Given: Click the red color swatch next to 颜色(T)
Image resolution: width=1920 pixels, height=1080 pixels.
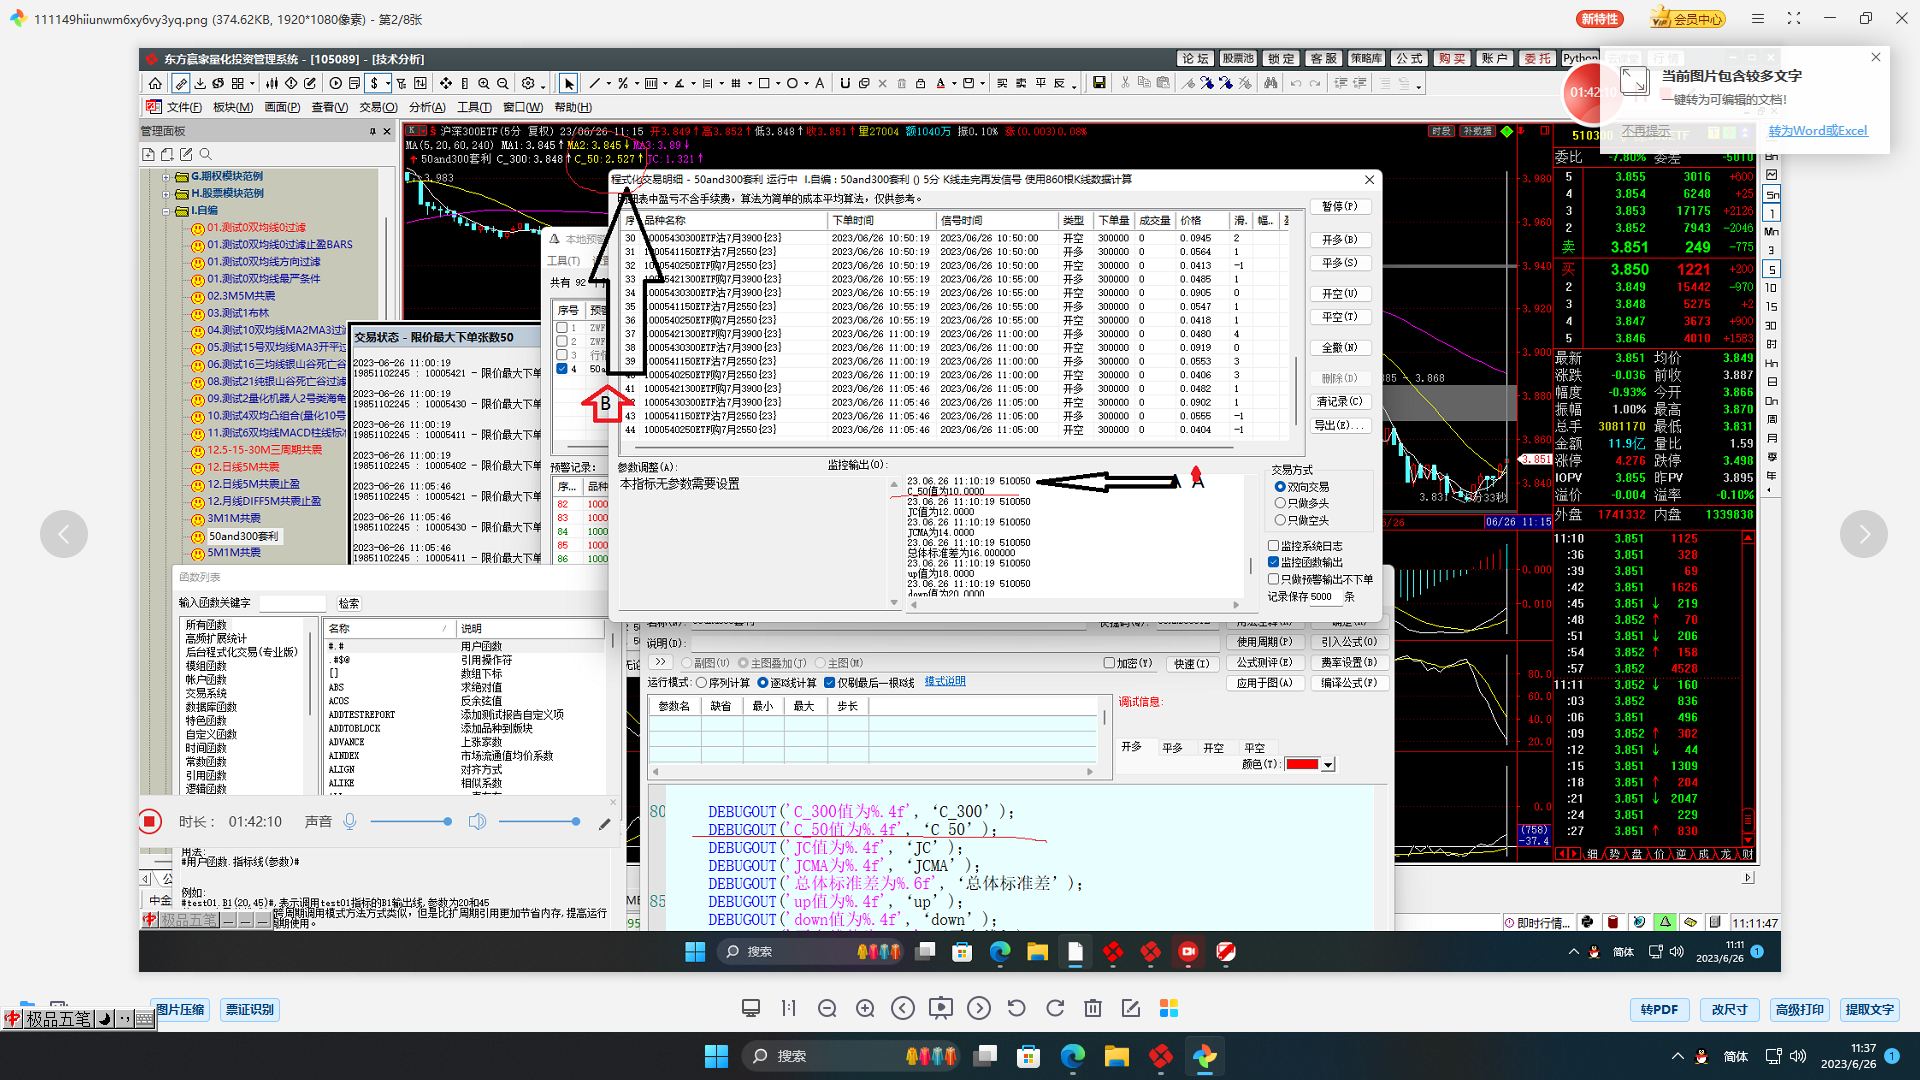Looking at the screenshot, I should (1302, 765).
